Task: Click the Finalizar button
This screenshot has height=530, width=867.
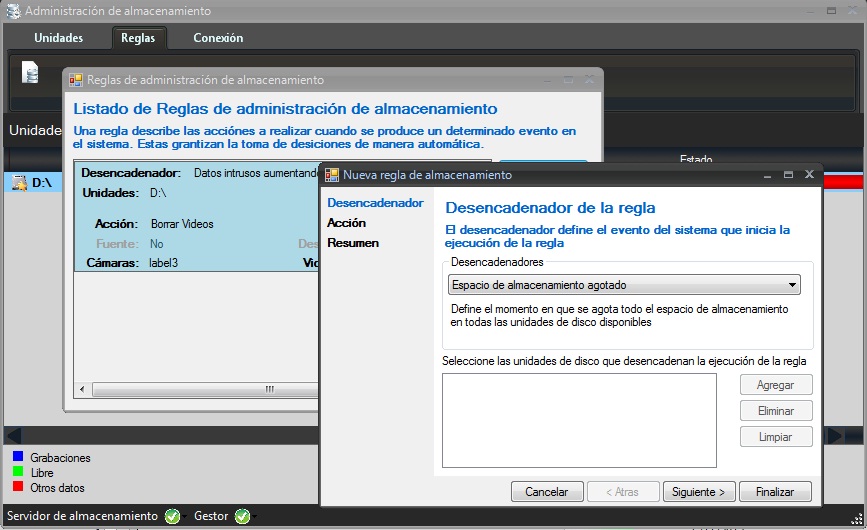Action: click(775, 492)
